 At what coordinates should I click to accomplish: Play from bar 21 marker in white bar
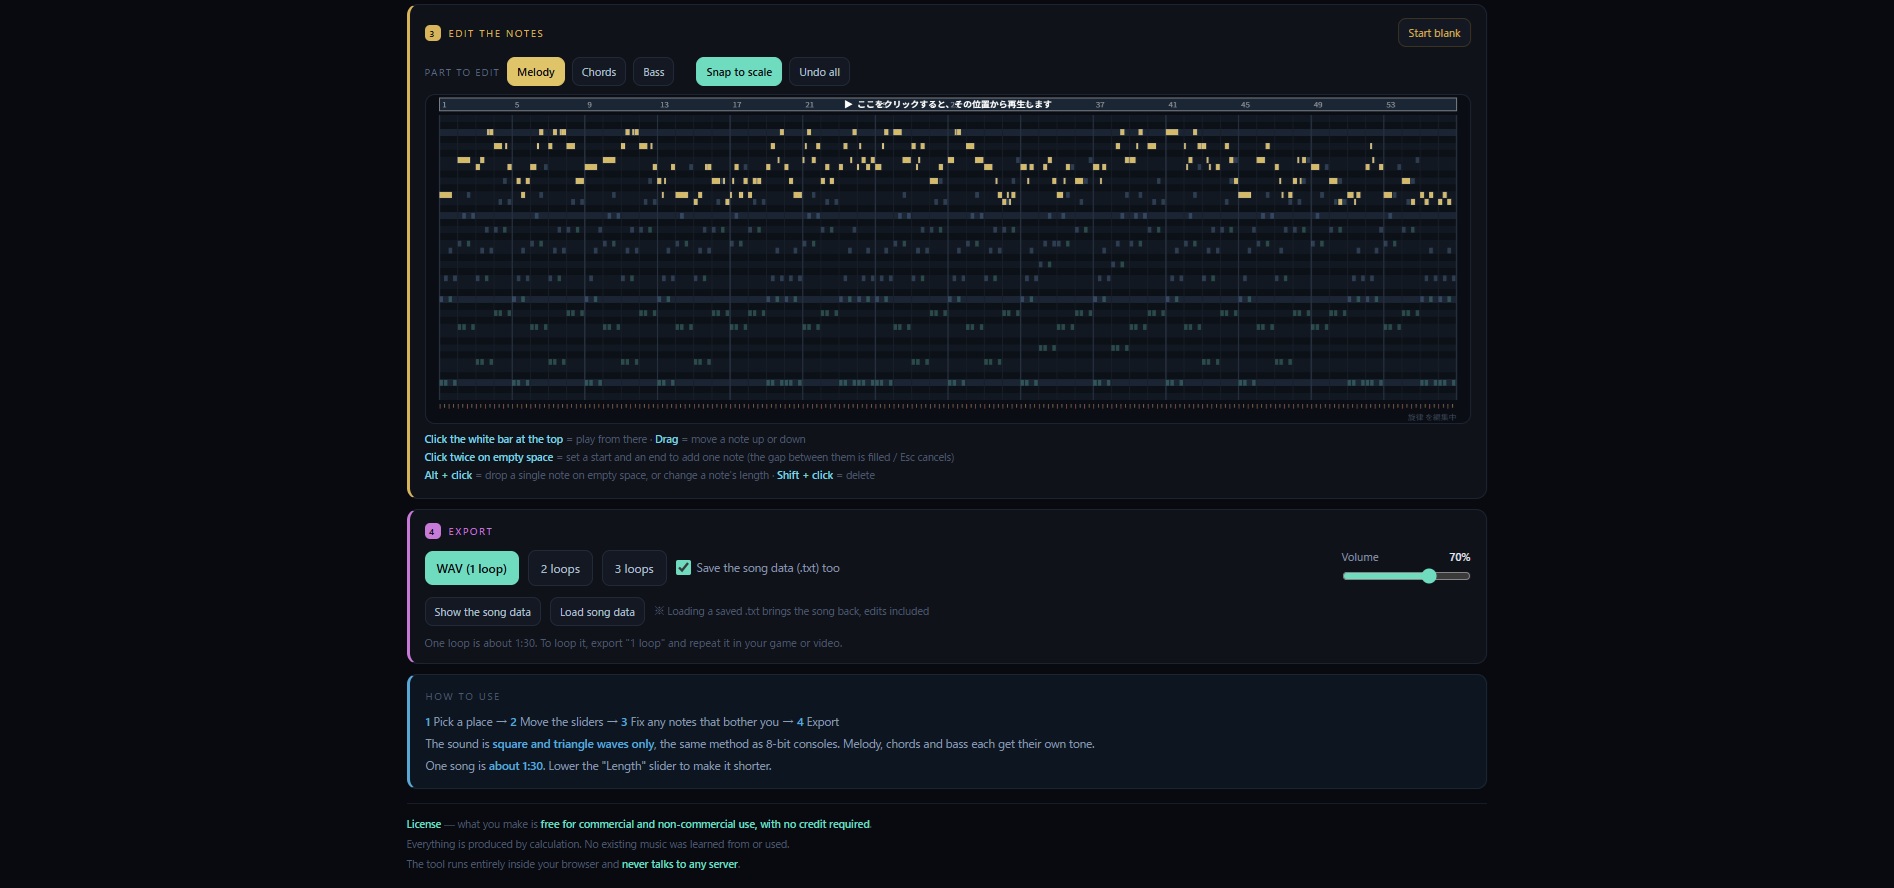point(810,105)
